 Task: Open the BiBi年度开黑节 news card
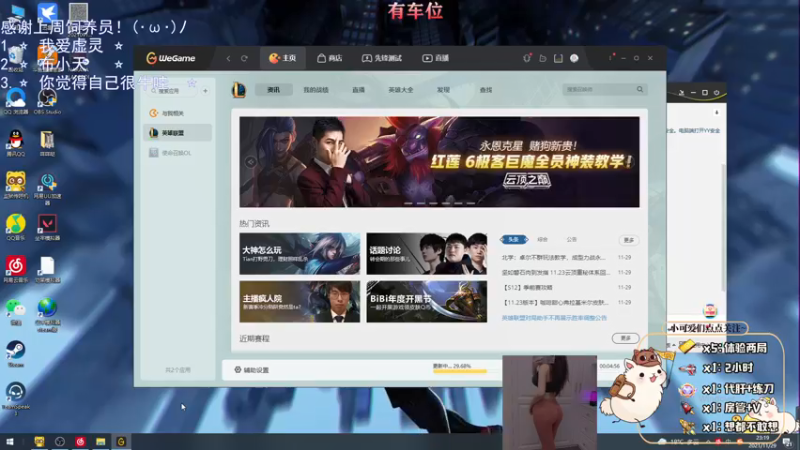point(427,301)
